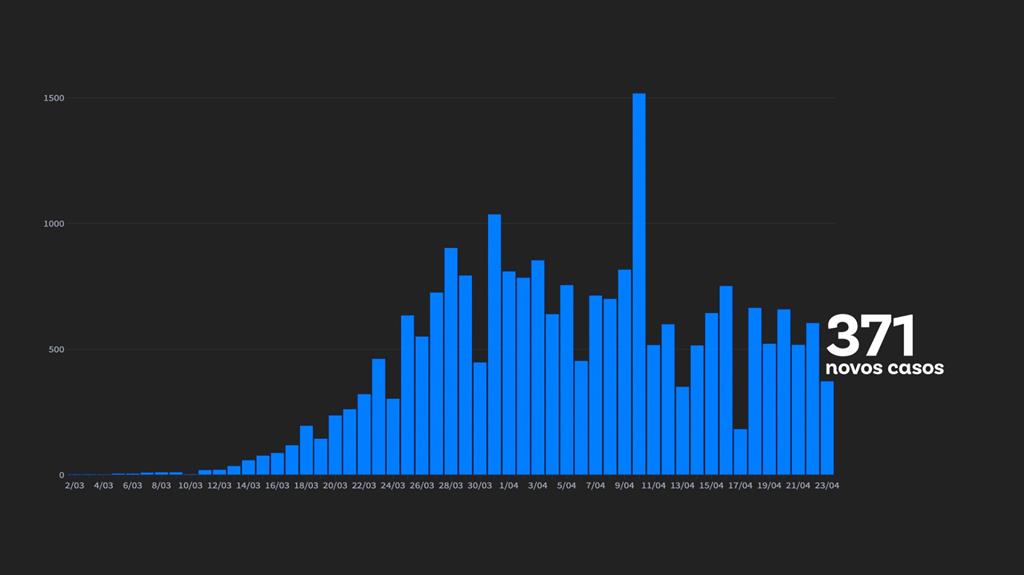Click the 1/04 x-axis date label
Screen dimensions: 1024x575
(508, 486)
